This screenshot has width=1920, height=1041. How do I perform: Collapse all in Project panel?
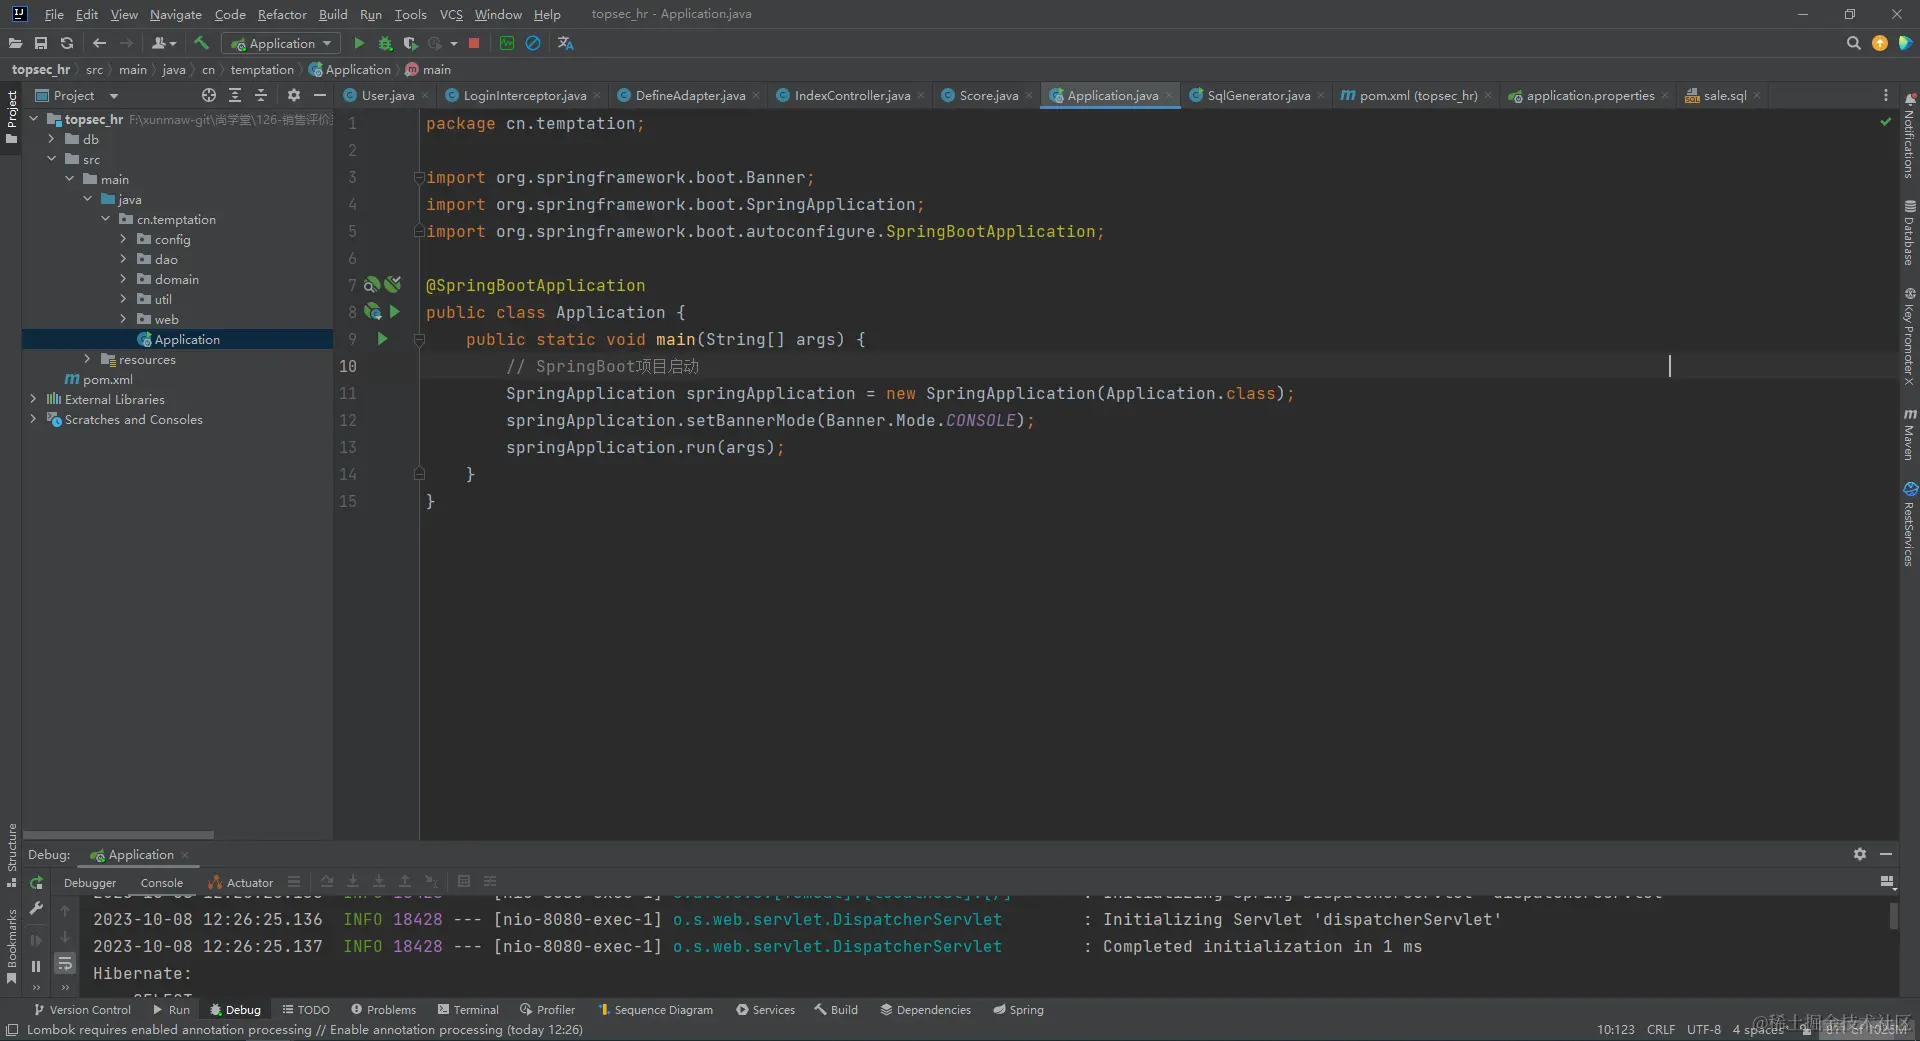point(261,95)
